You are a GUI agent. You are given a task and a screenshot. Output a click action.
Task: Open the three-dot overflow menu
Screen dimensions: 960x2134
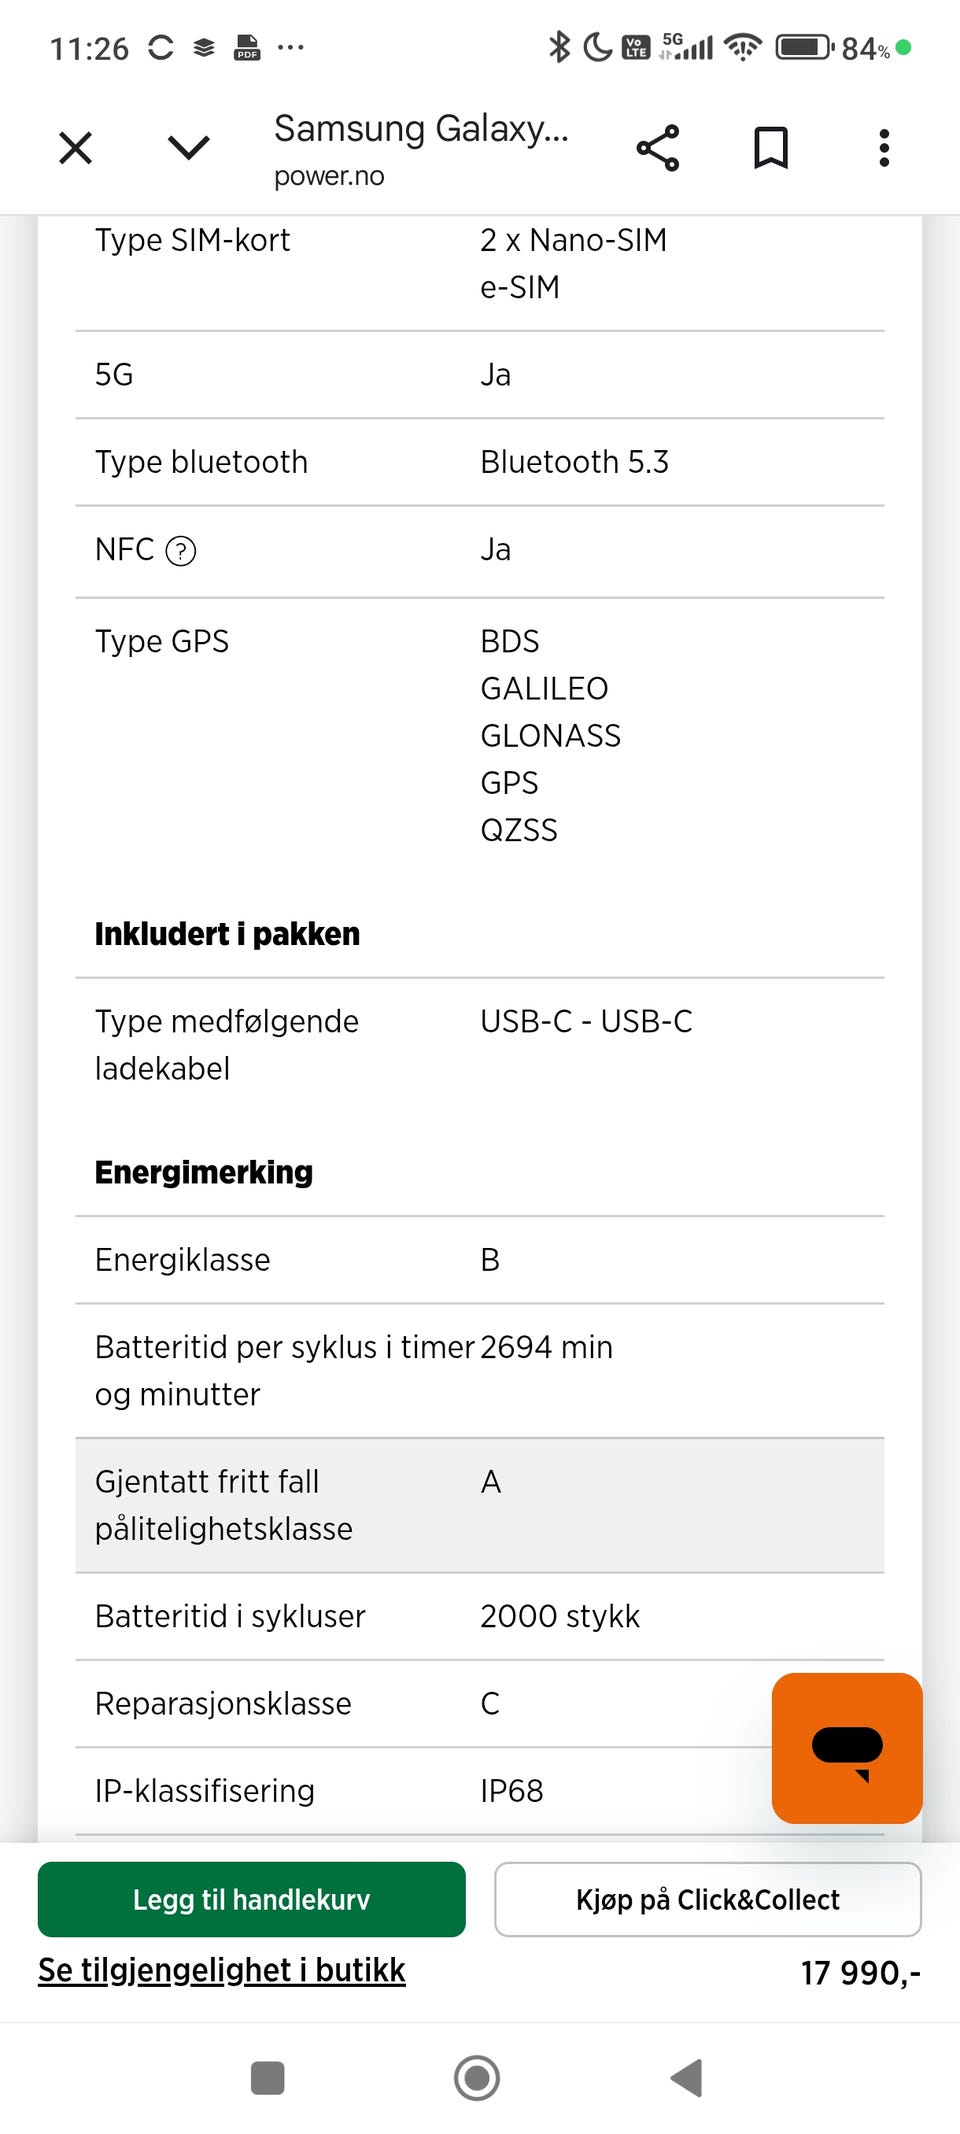coord(884,148)
